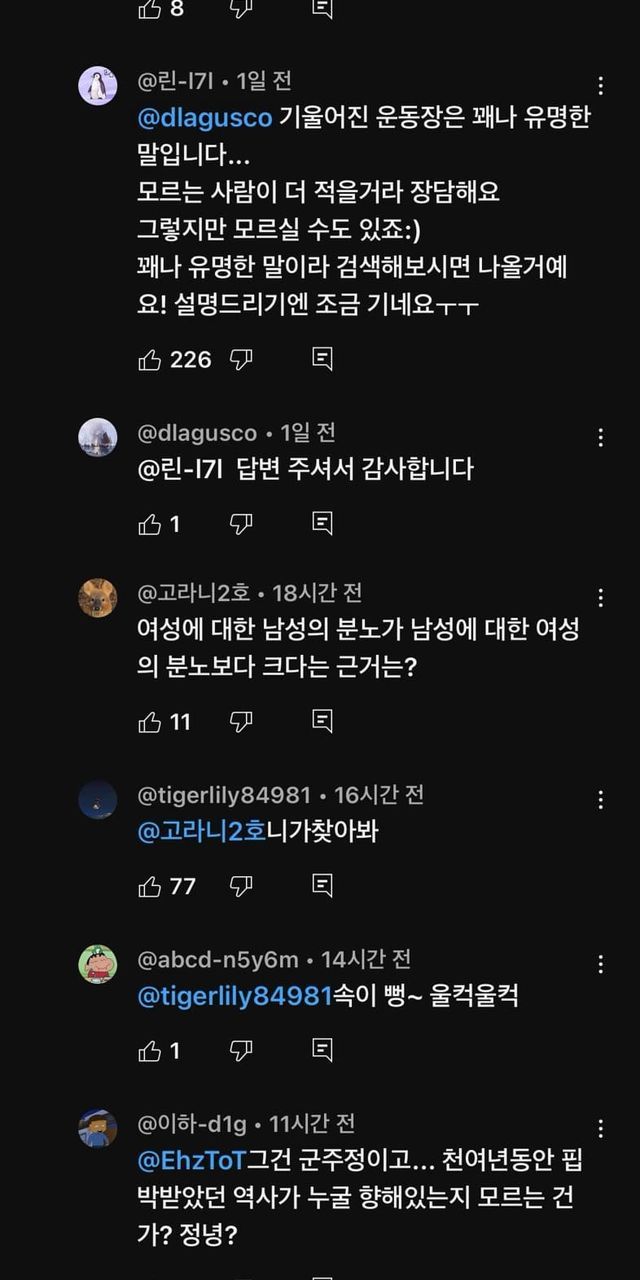Open the penguin avatar of @린-I7I
This screenshot has height=1280, width=640.
(98, 88)
